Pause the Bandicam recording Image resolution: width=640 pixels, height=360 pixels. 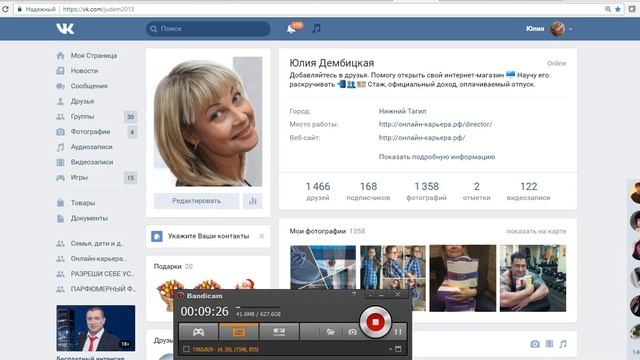(398, 332)
